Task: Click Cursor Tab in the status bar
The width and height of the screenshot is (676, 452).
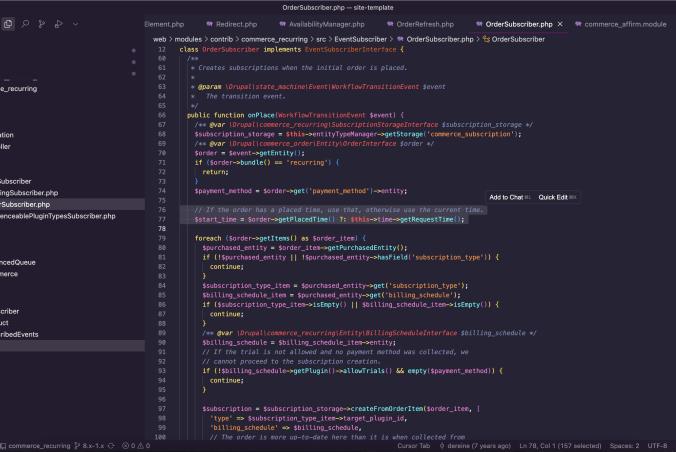Action: 413,446
